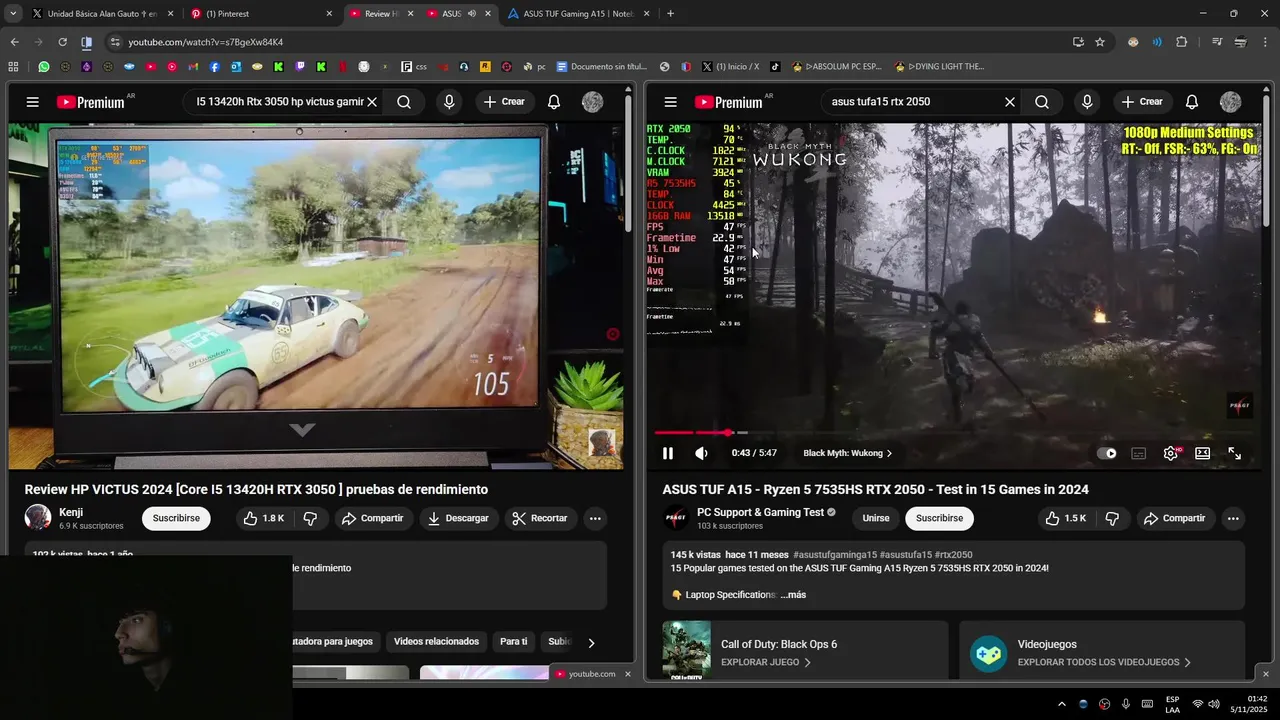Open 'Crear' menu in left YouTube window

tap(504, 102)
